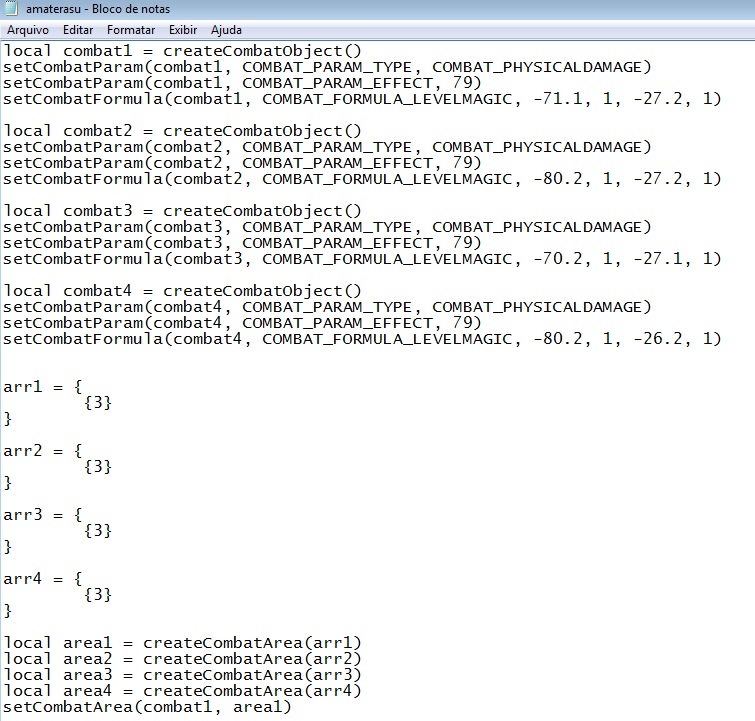Click the {3} value under arr1

(x=98, y=403)
